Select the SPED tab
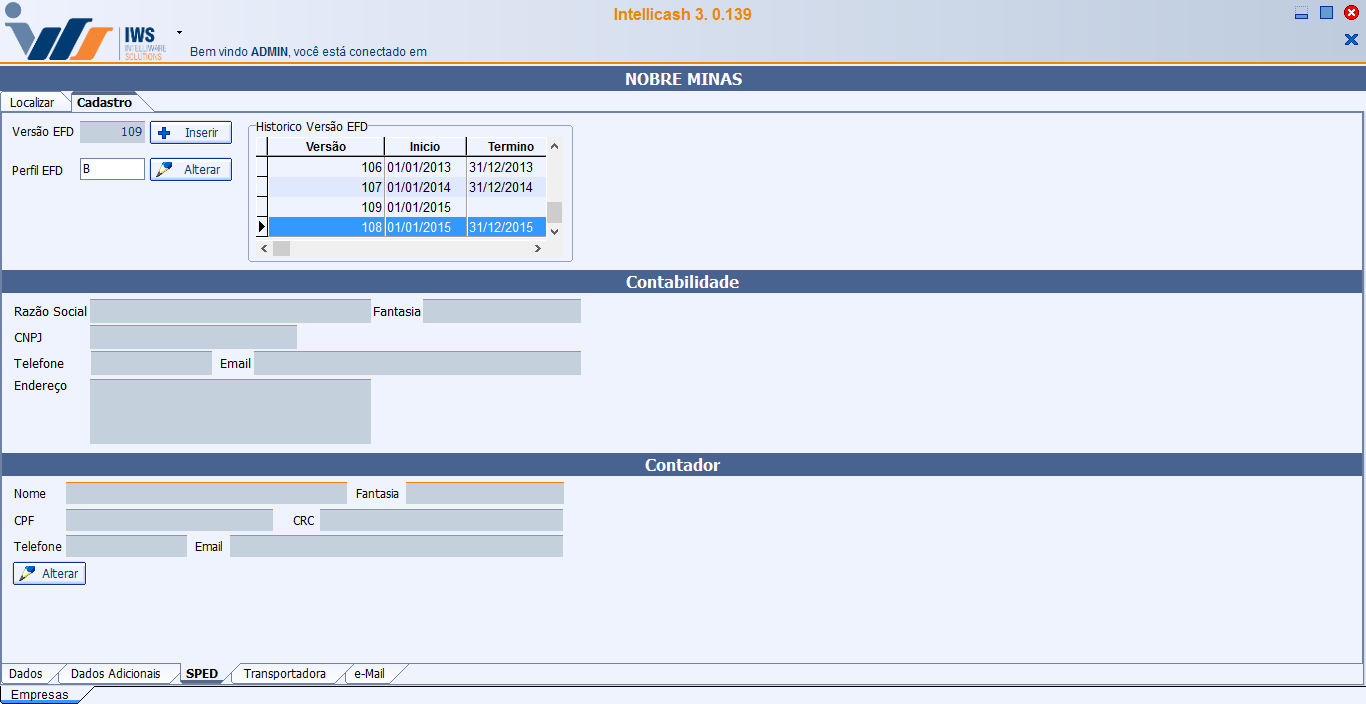Screen dimensions: 1366x704 coord(202,674)
